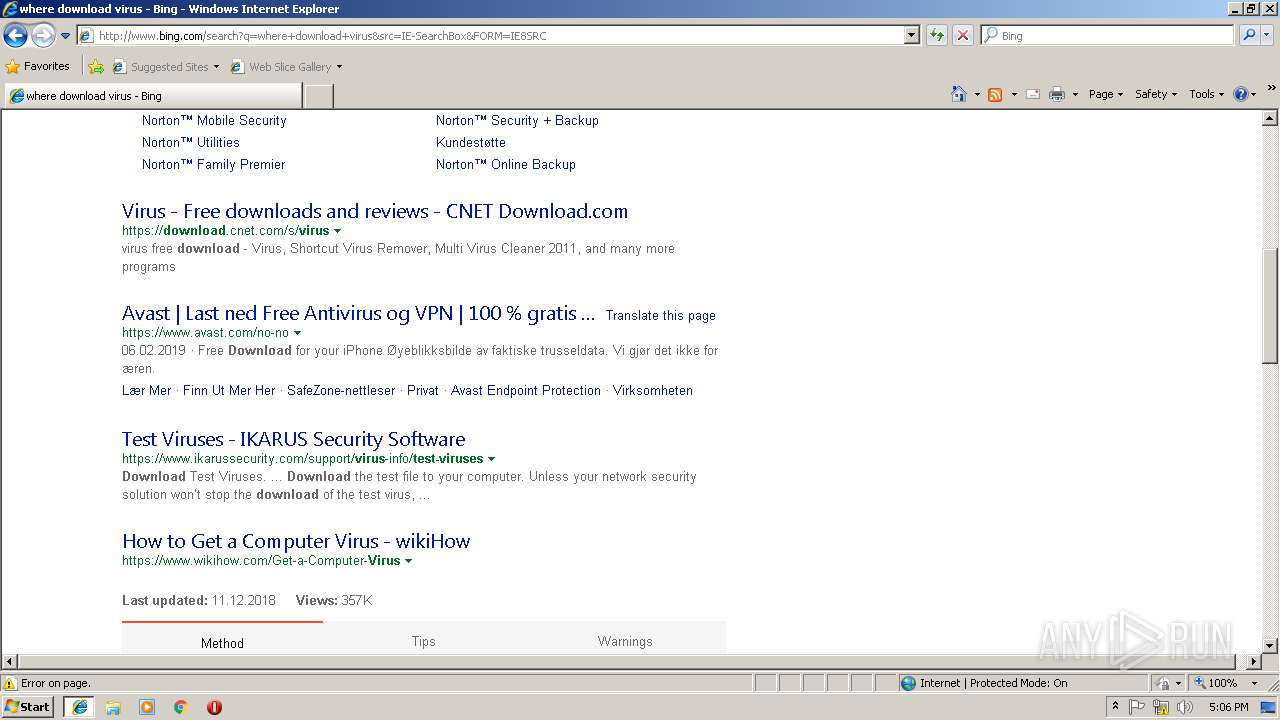The height and width of the screenshot is (720, 1280).
Task: Open the Page menu
Action: coord(1106,94)
